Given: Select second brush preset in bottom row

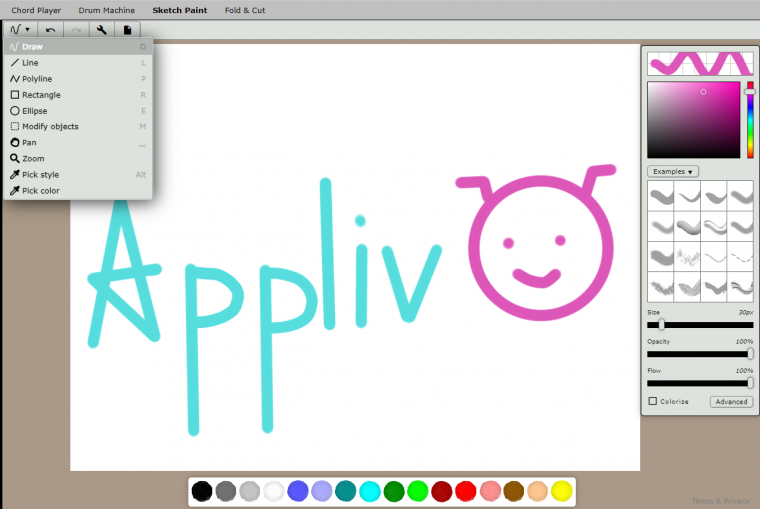Looking at the screenshot, I should point(688,287).
